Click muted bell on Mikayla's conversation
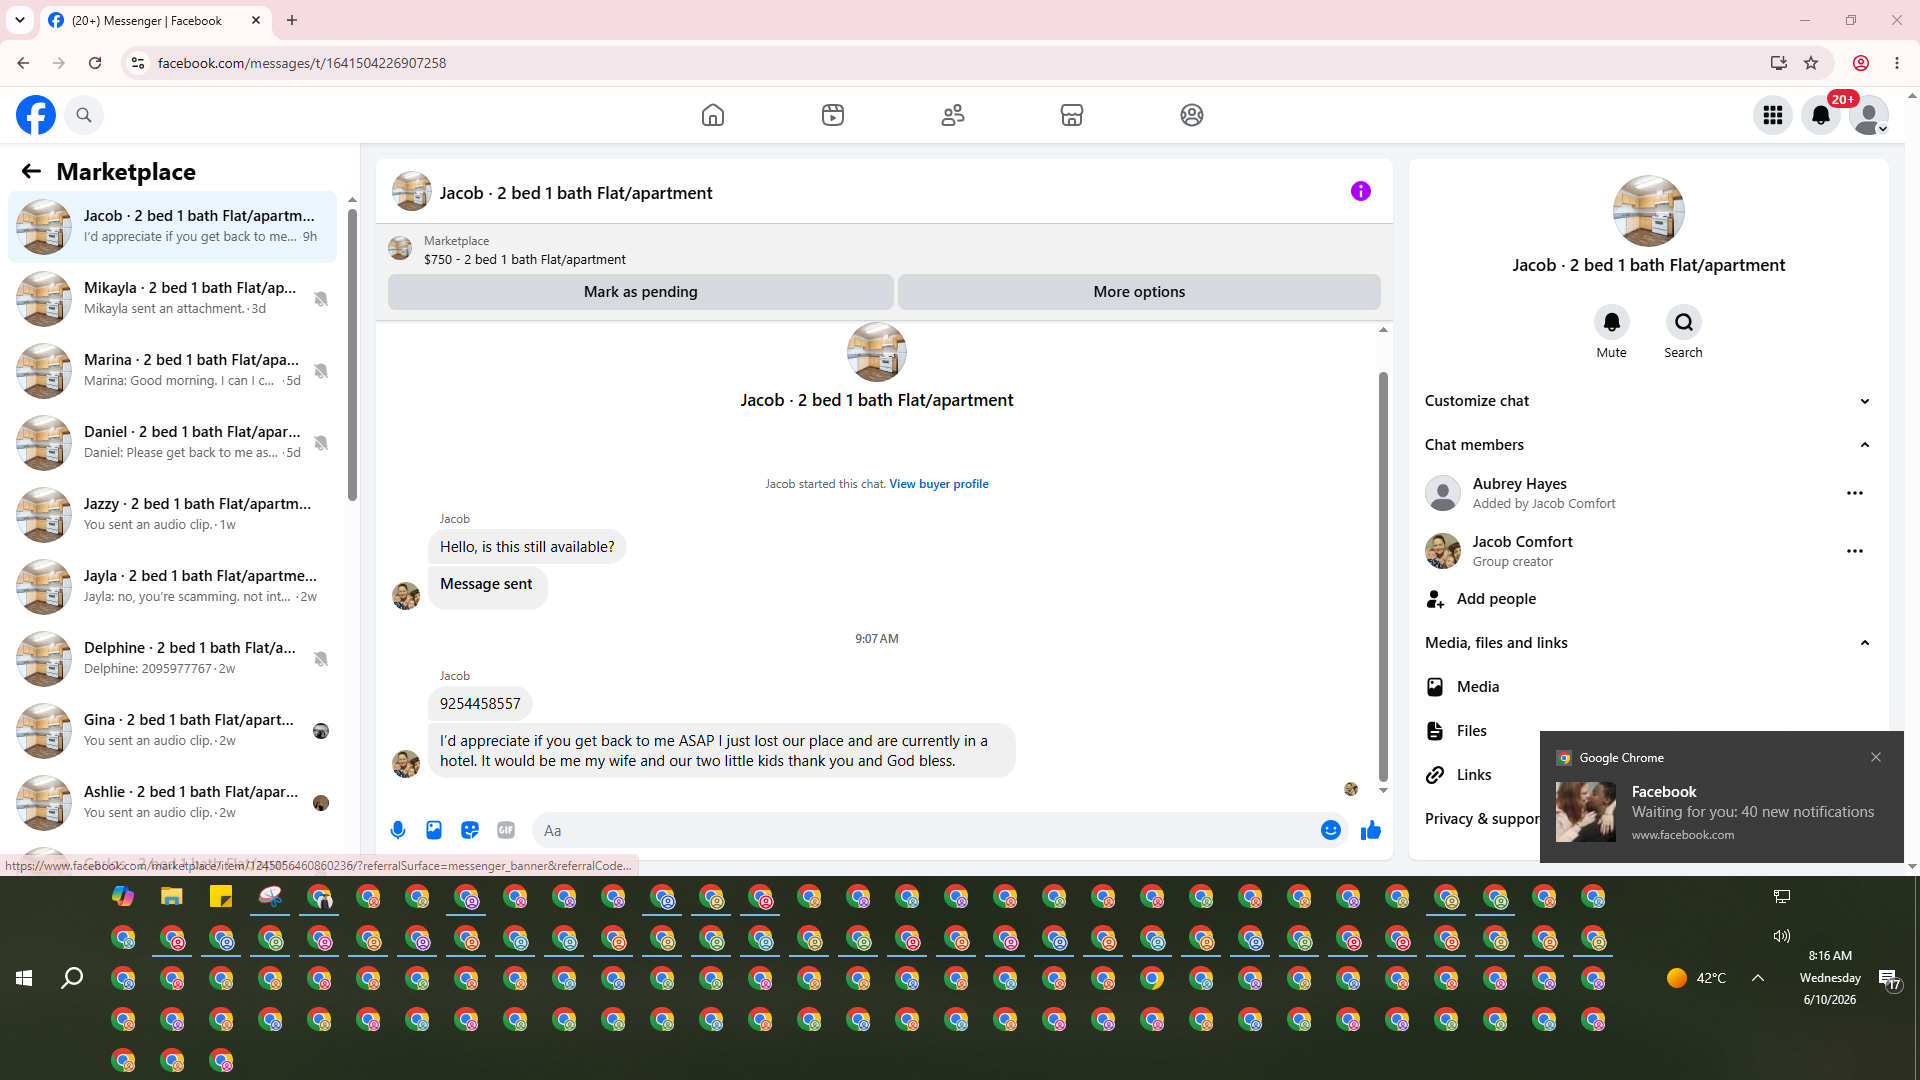Screen dimensions: 1920x1080 [x=321, y=299]
